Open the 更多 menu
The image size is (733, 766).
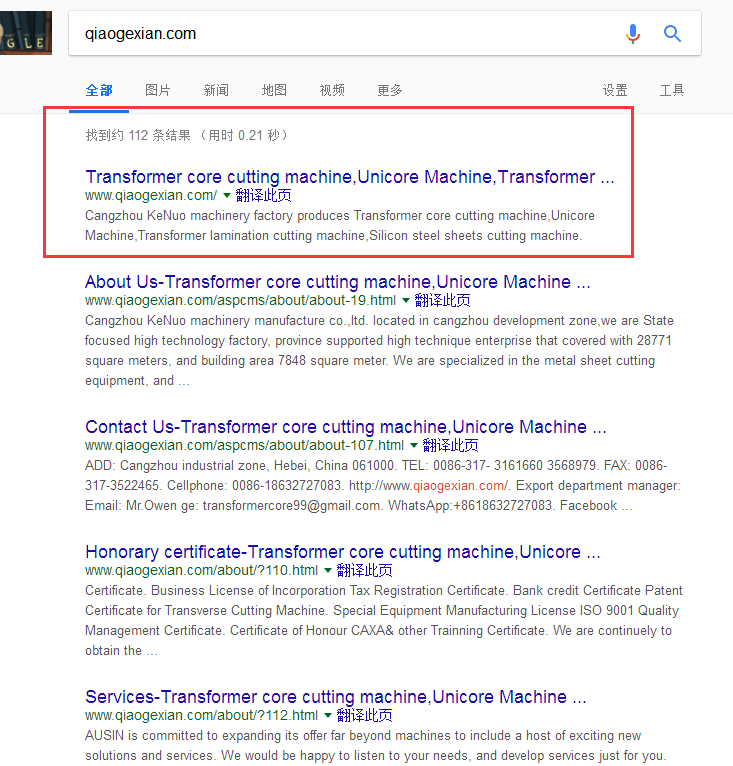(389, 90)
